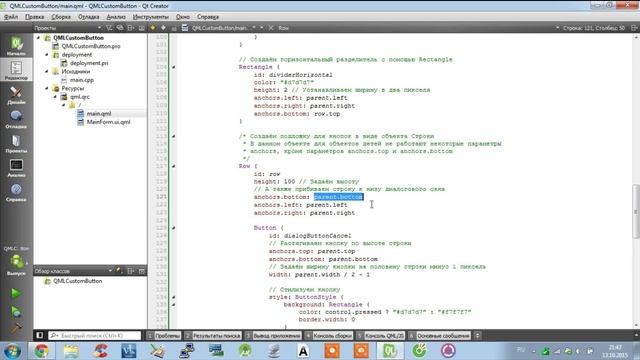This screenshot has height=360, width=640.
Task: Open the Design (Дизайн) mode
Action: point(16,94)
